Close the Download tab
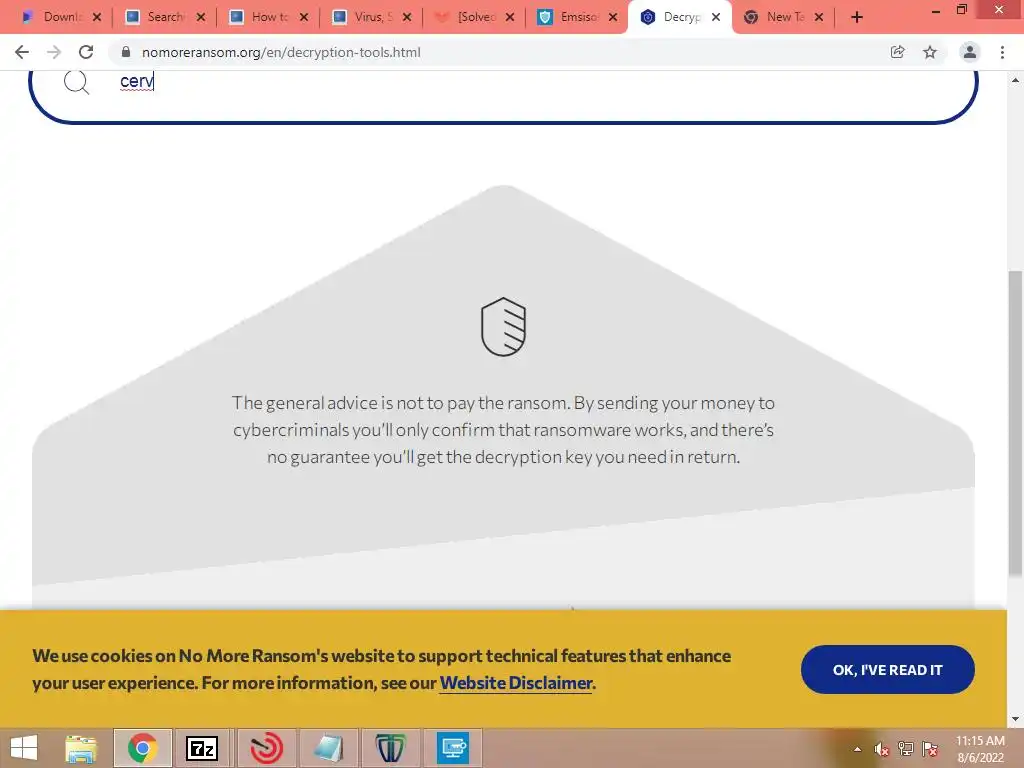1024x768 pixels. 97,17
